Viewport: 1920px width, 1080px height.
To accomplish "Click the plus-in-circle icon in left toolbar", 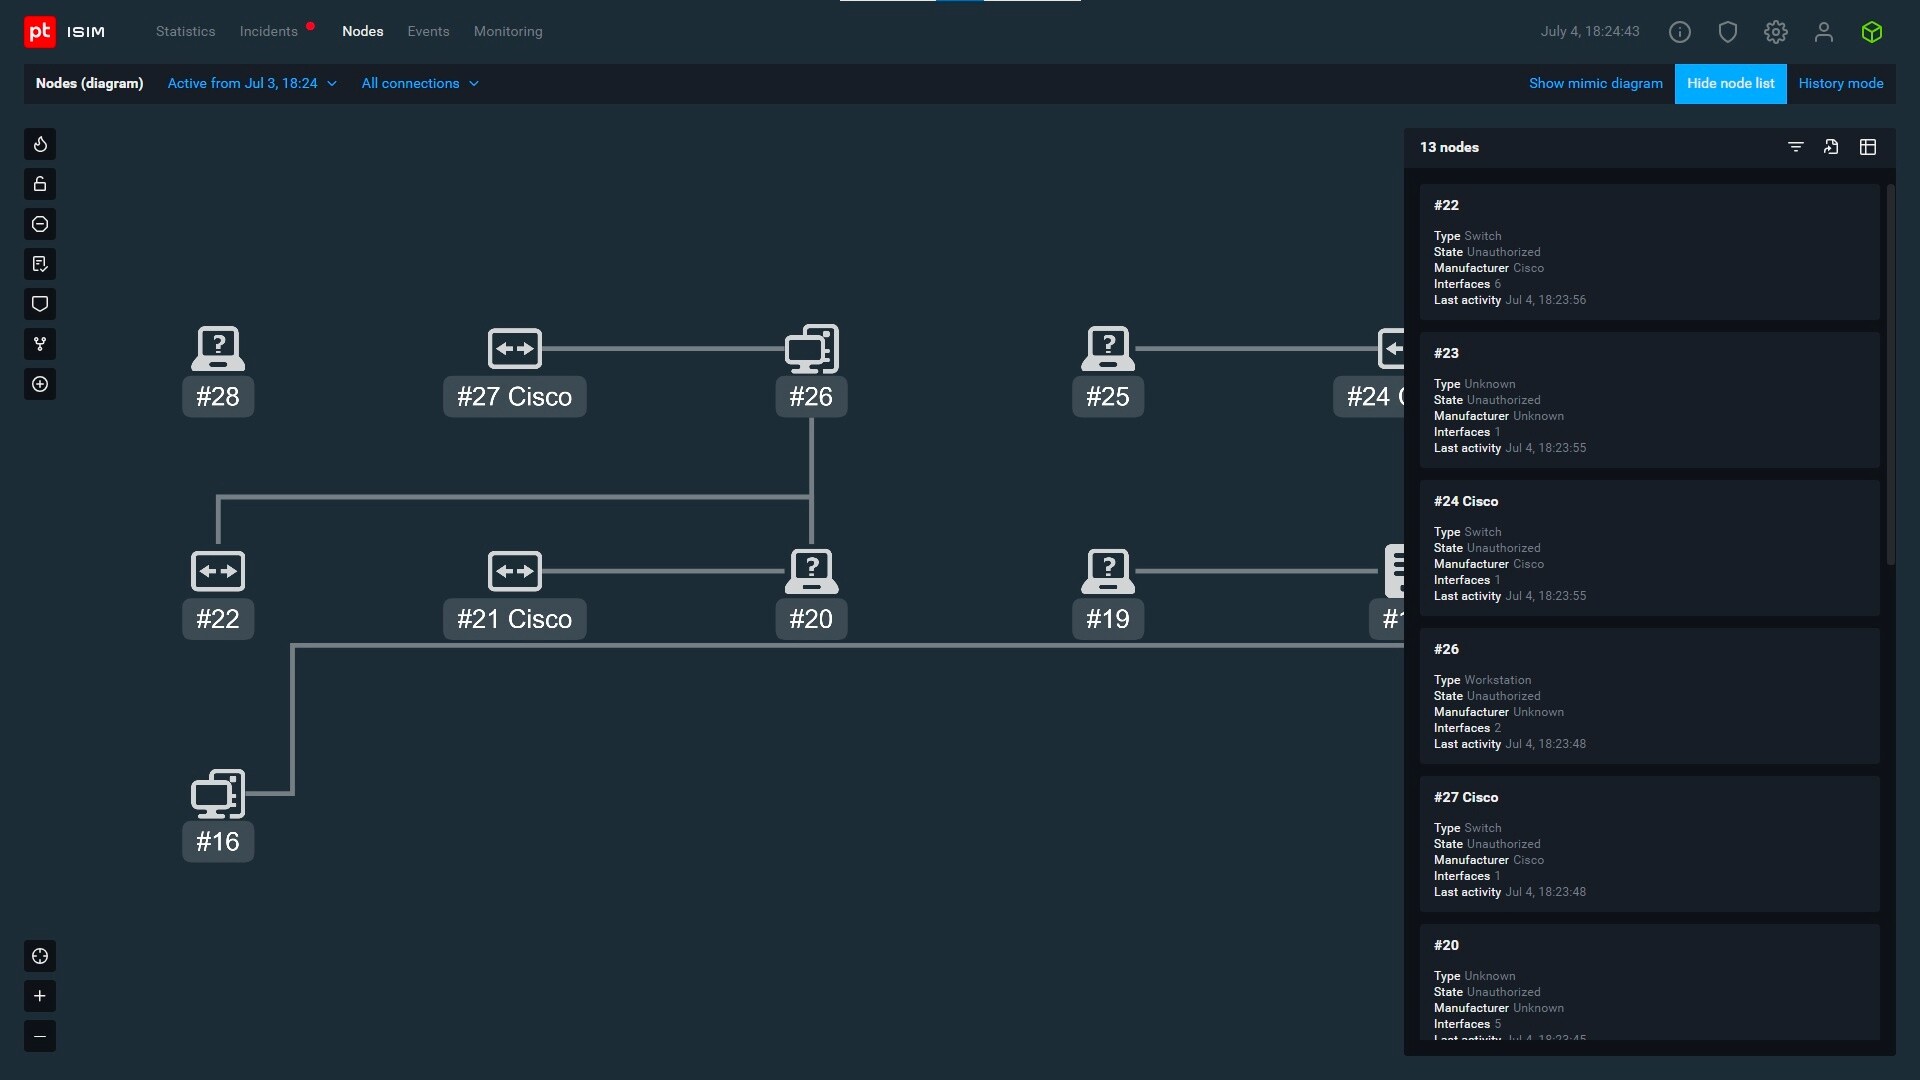I will point(40,384).
